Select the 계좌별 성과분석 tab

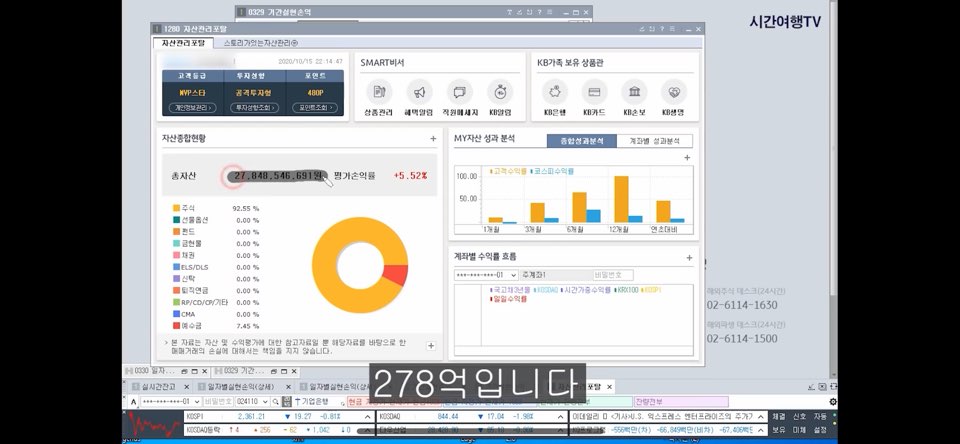coord(654,141)
